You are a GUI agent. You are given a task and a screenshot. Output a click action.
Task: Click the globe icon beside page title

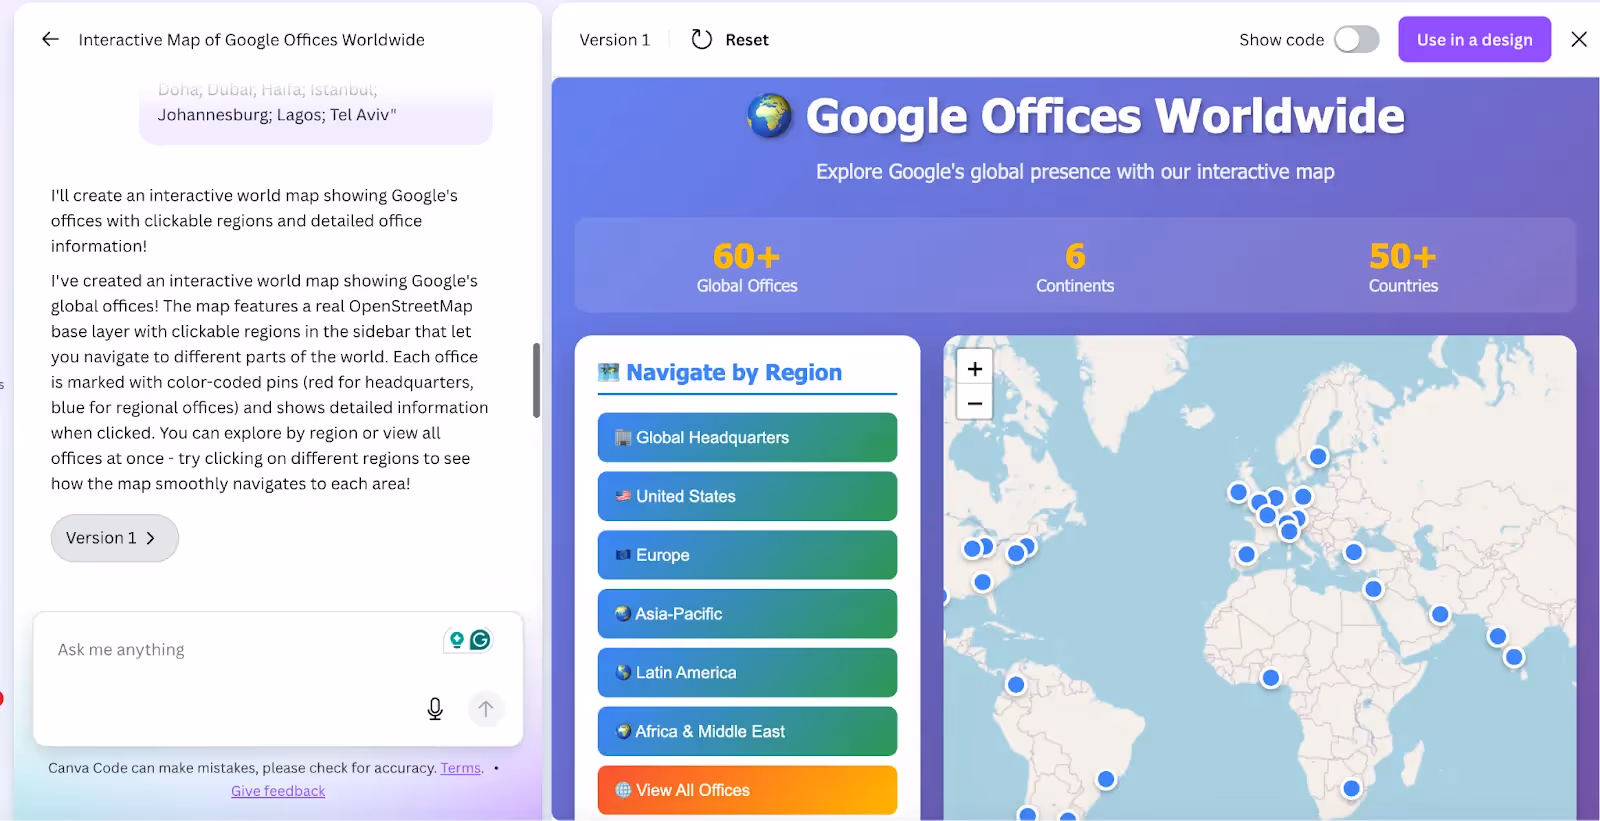(x=769, y=116)
